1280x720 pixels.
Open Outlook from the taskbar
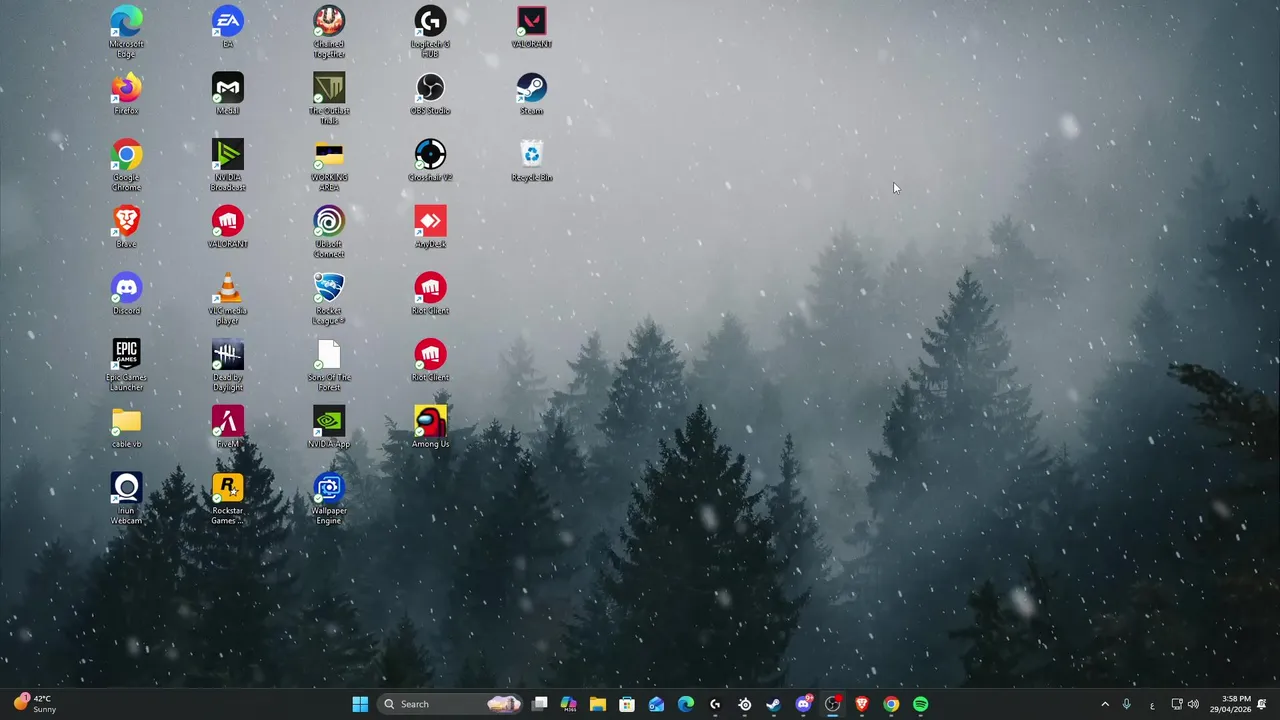point(656,704)
